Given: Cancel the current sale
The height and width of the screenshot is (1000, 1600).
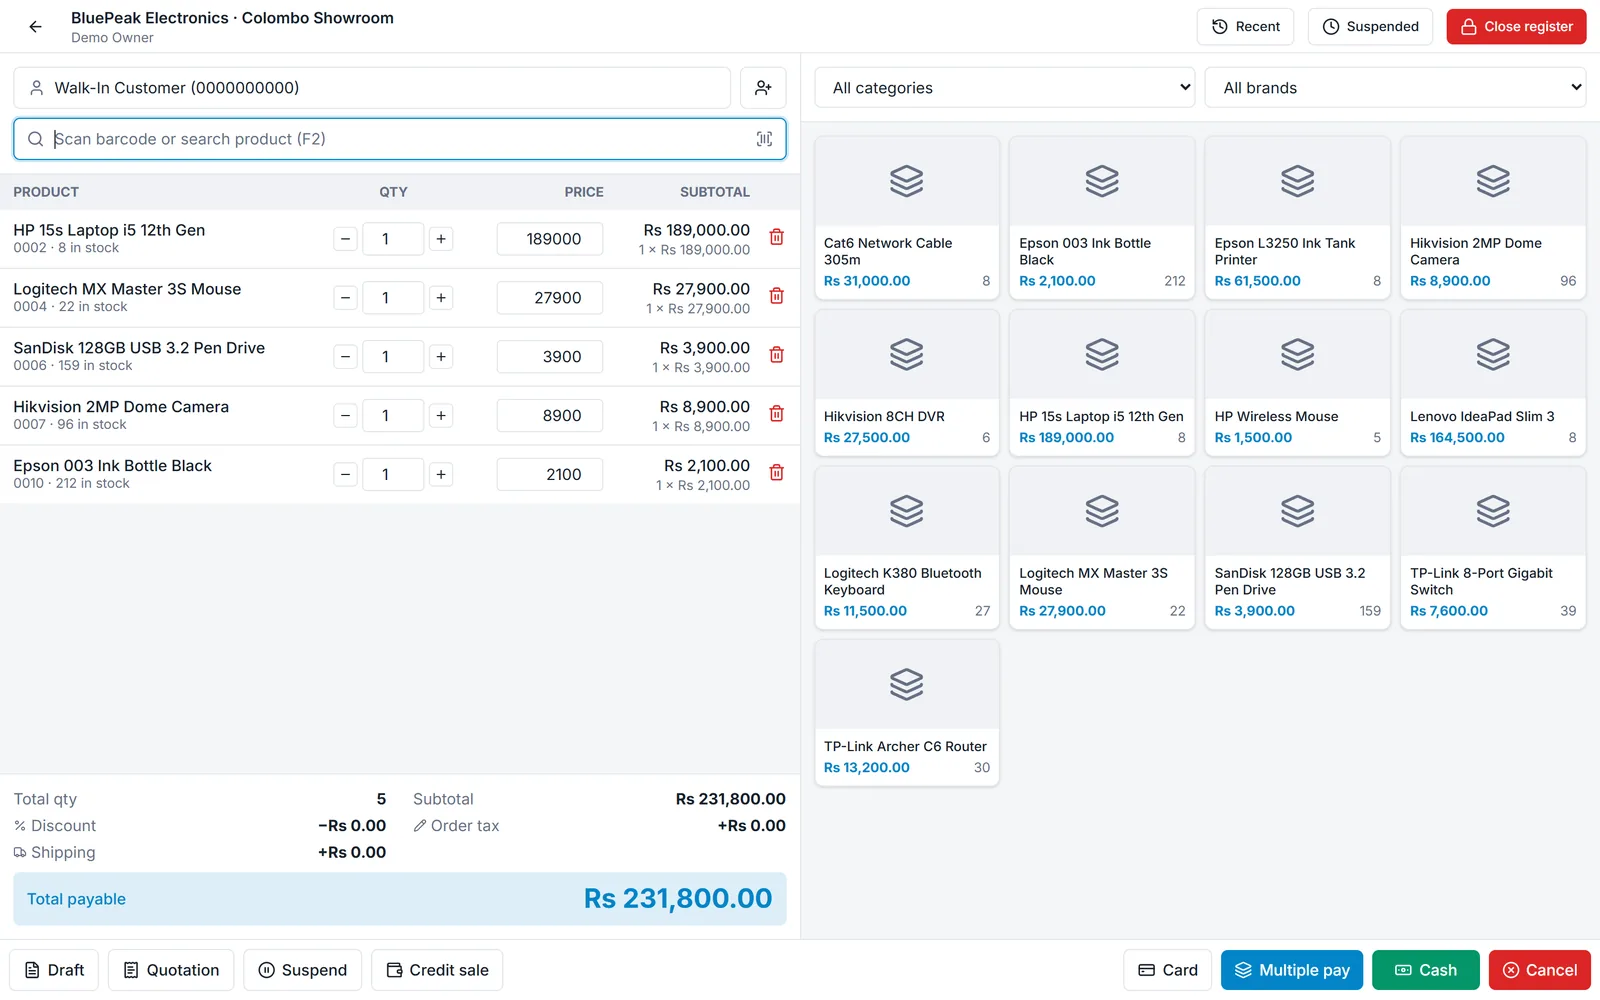Looking at the screenshot, I should tap(1540, 970).
